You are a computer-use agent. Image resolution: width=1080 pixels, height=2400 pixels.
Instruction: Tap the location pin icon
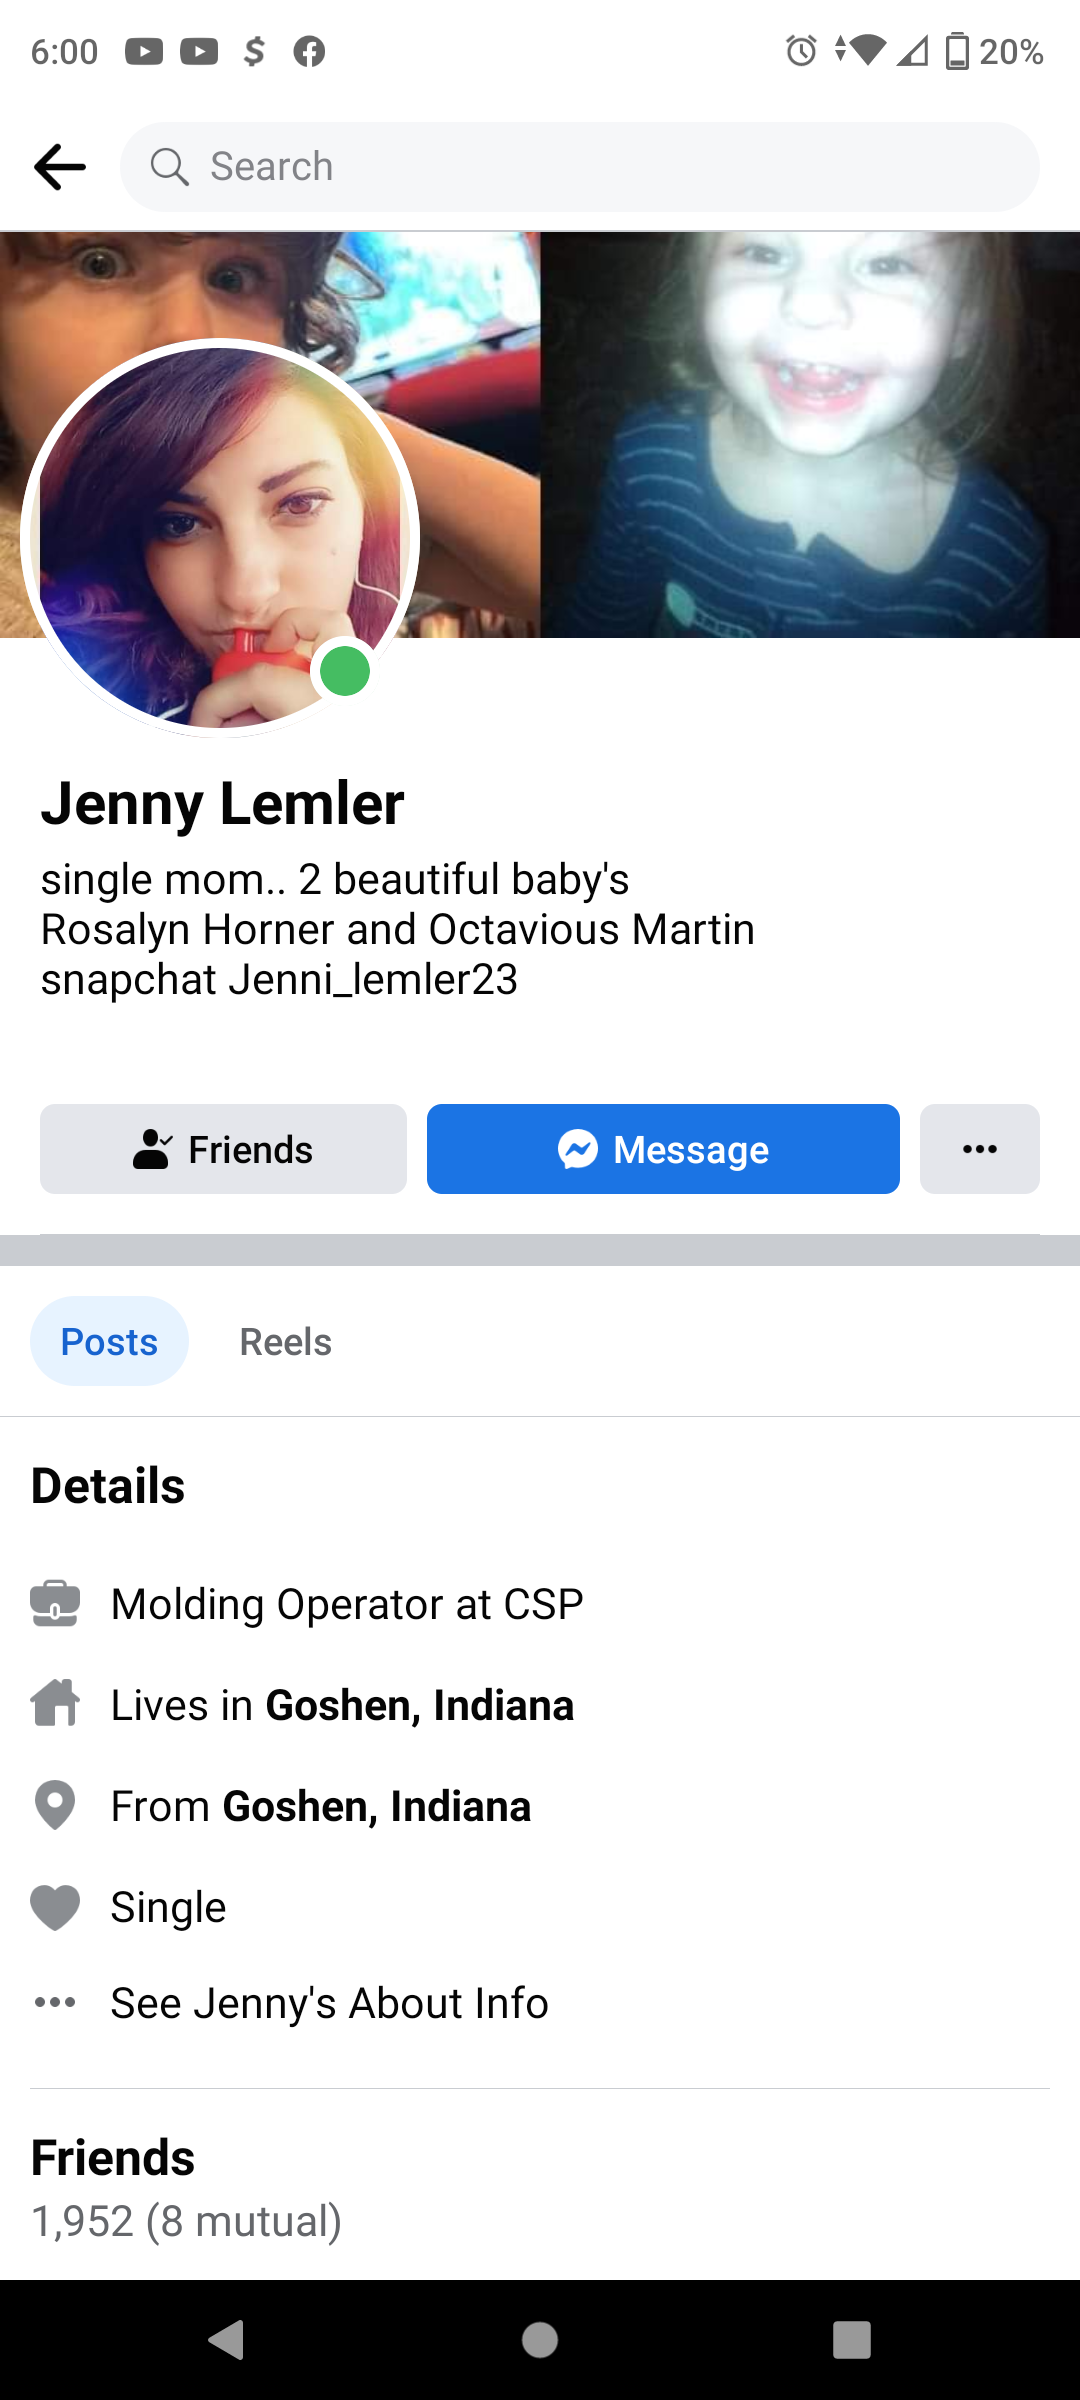point(55,1806)
